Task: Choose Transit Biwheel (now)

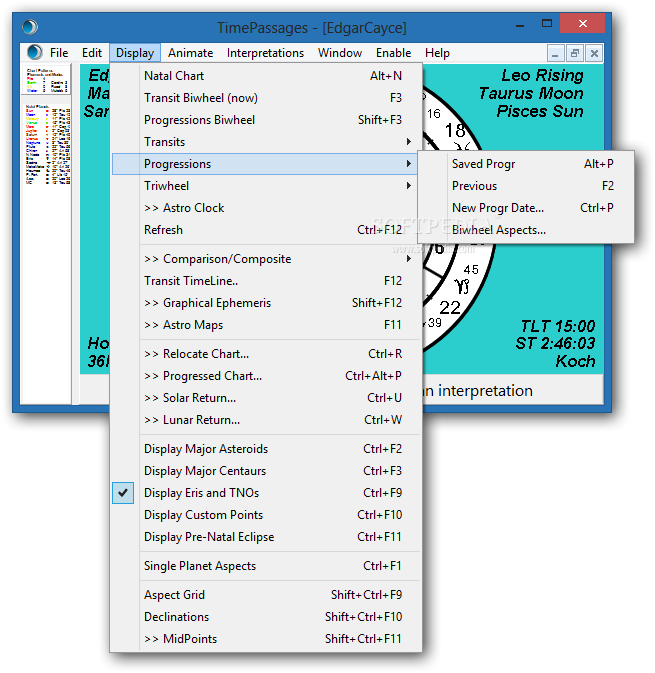Action: (x=266, y=98)
